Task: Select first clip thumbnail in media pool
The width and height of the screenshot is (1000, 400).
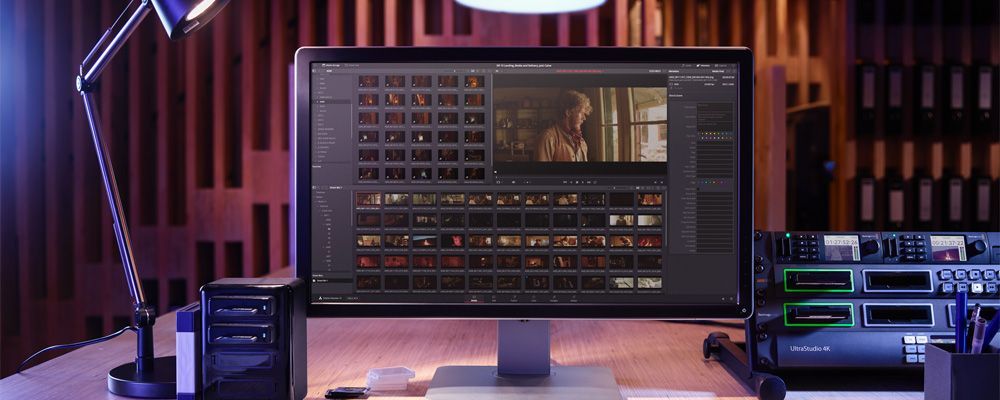Action: (x=369, y=199)
